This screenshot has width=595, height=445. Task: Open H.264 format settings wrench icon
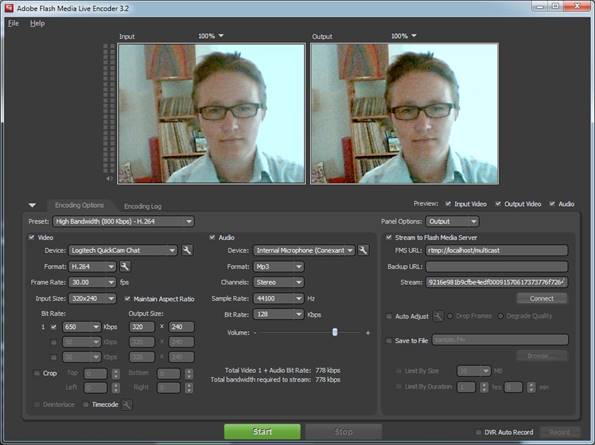(125, 267)
